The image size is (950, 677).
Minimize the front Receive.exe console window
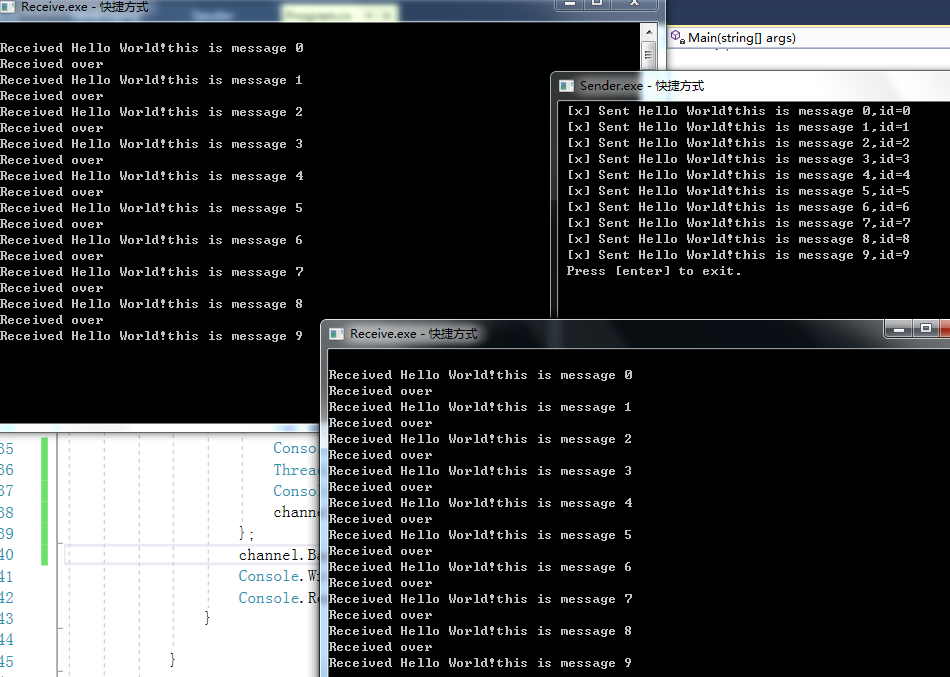click(899, 329)
